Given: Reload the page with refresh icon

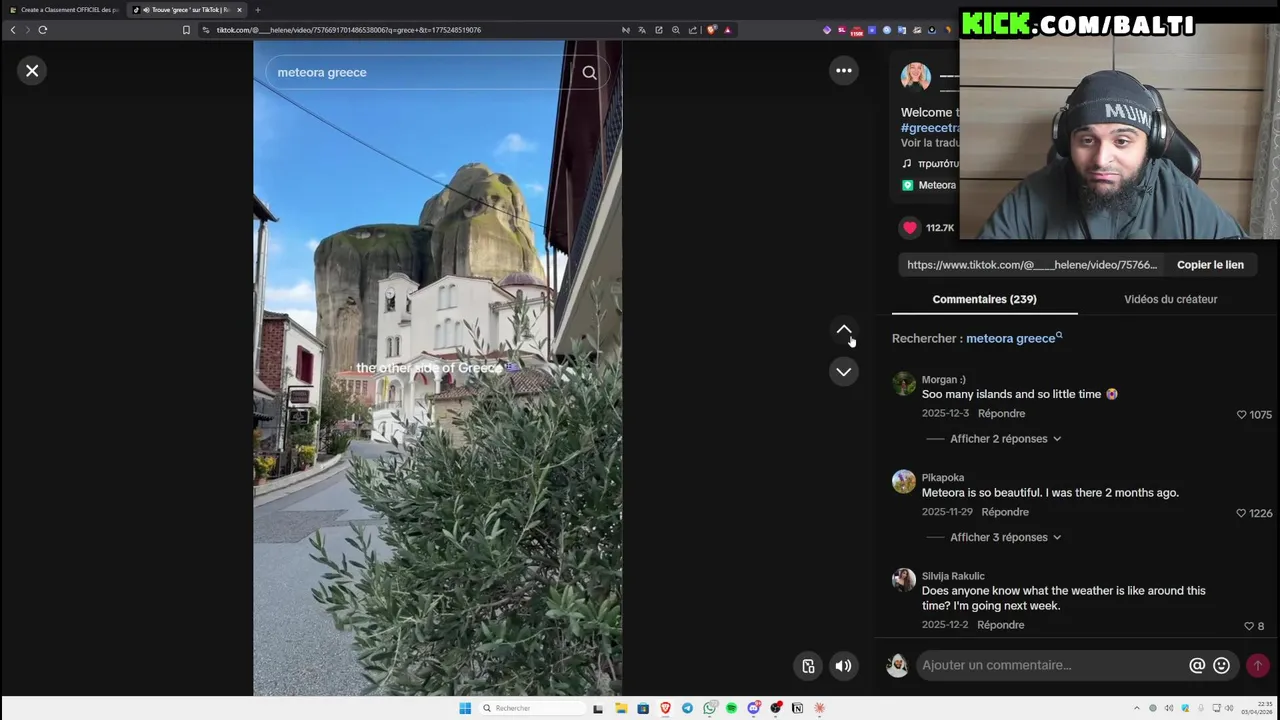Looking at the screenshot, I should click(43, 30).
